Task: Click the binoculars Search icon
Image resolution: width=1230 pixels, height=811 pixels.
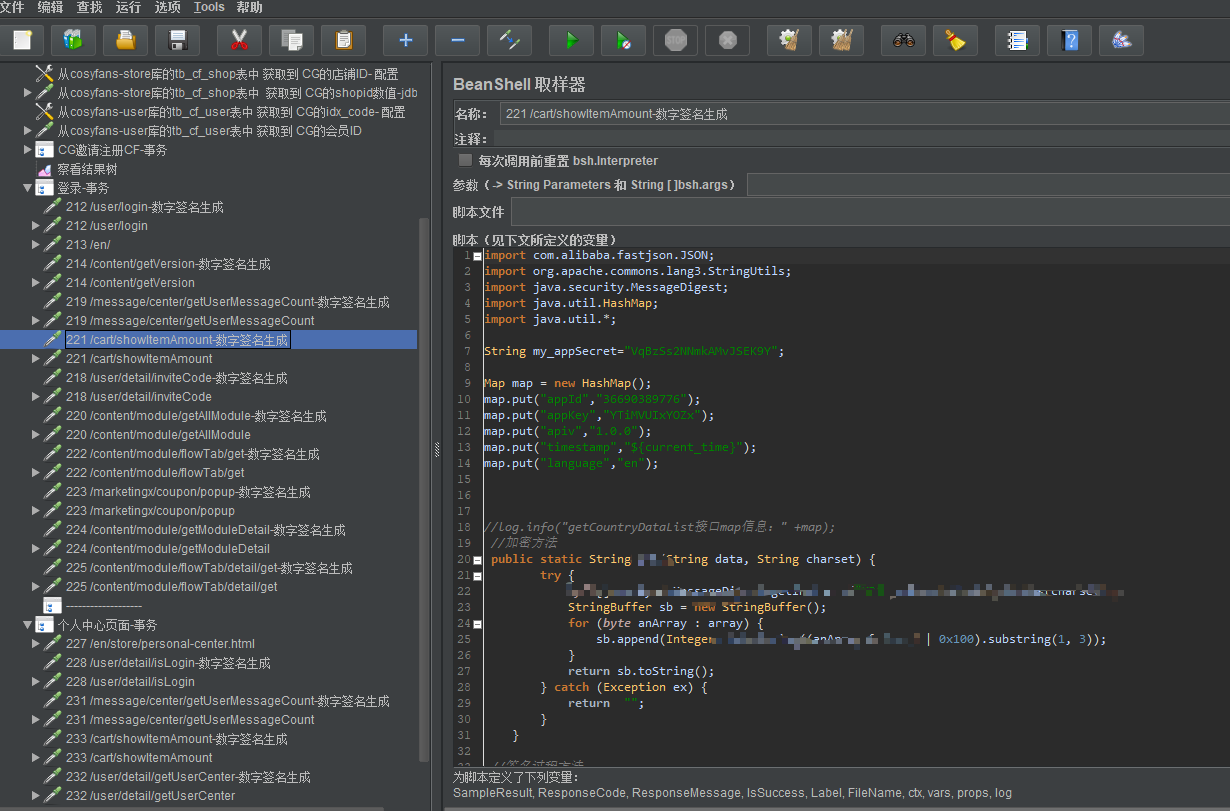Action: (904, 40)
